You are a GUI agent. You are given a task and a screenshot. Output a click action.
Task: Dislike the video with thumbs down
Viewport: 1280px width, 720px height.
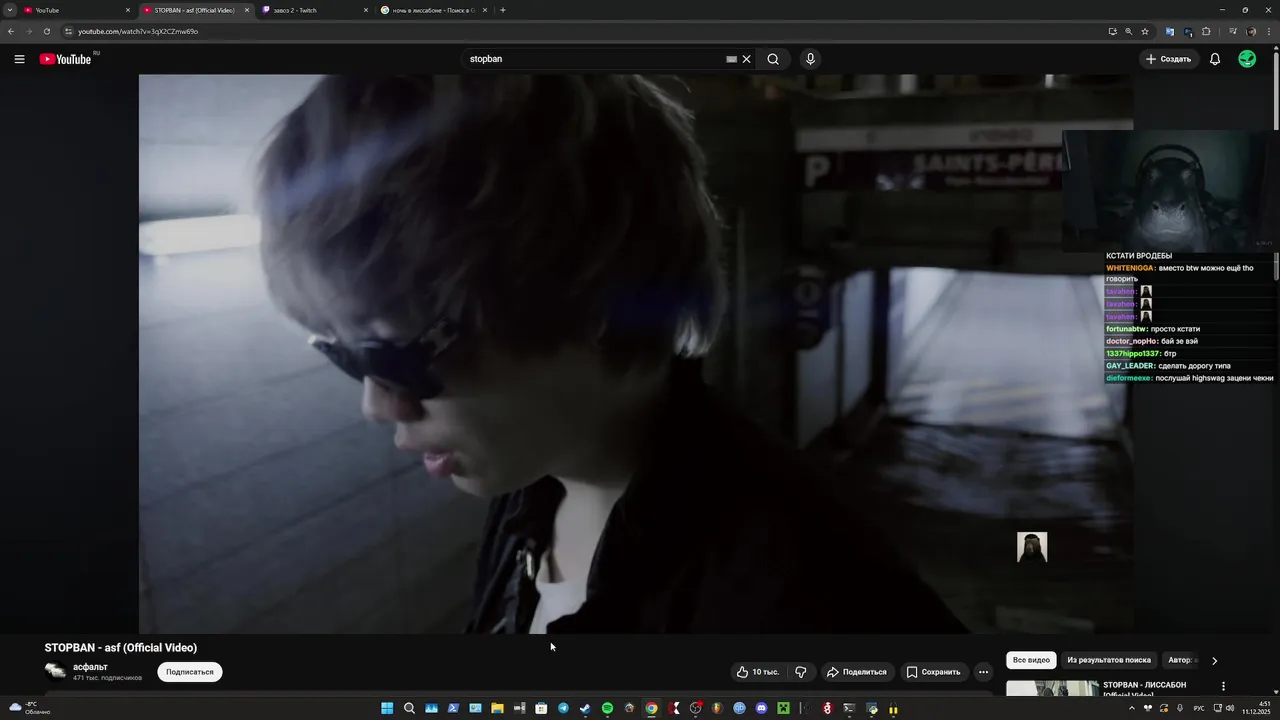[x=800, y=672]
